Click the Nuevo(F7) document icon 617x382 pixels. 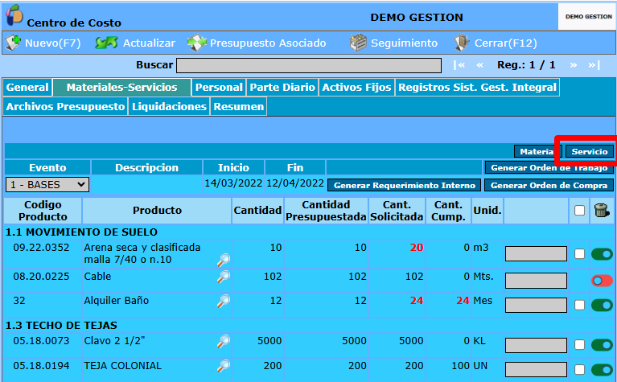pyautogui.click(x=13, y=42)
